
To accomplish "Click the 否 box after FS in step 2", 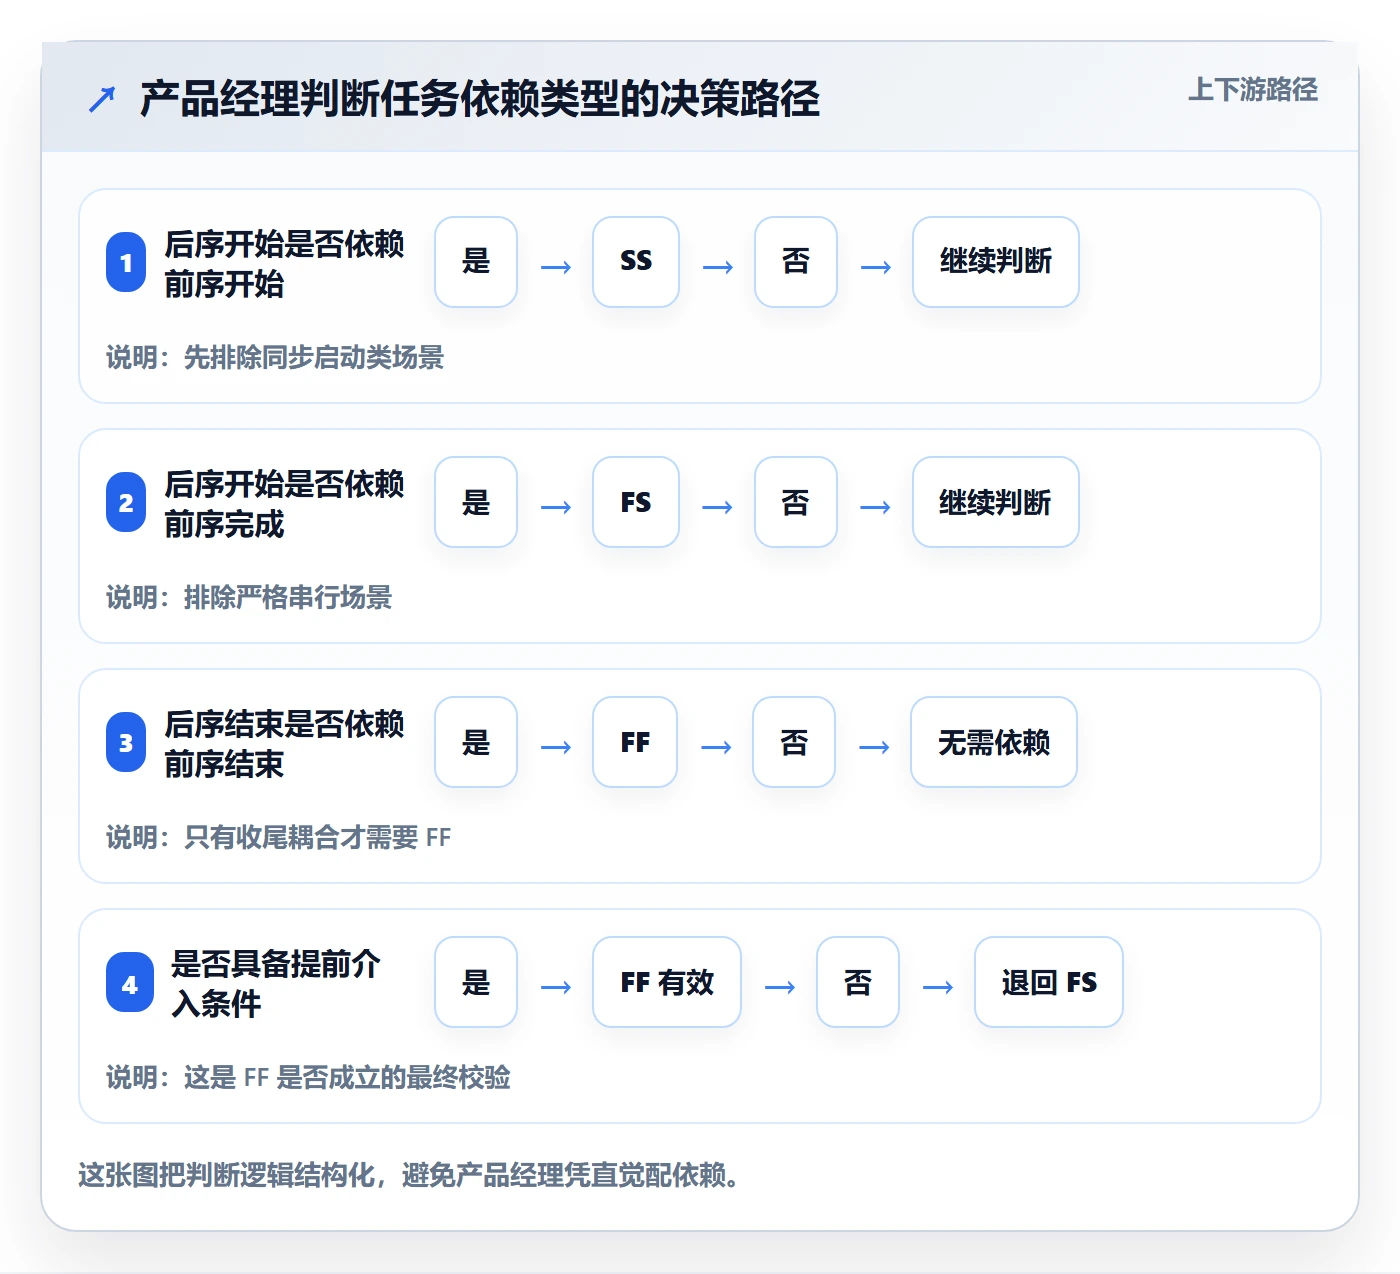I will 796,502.
